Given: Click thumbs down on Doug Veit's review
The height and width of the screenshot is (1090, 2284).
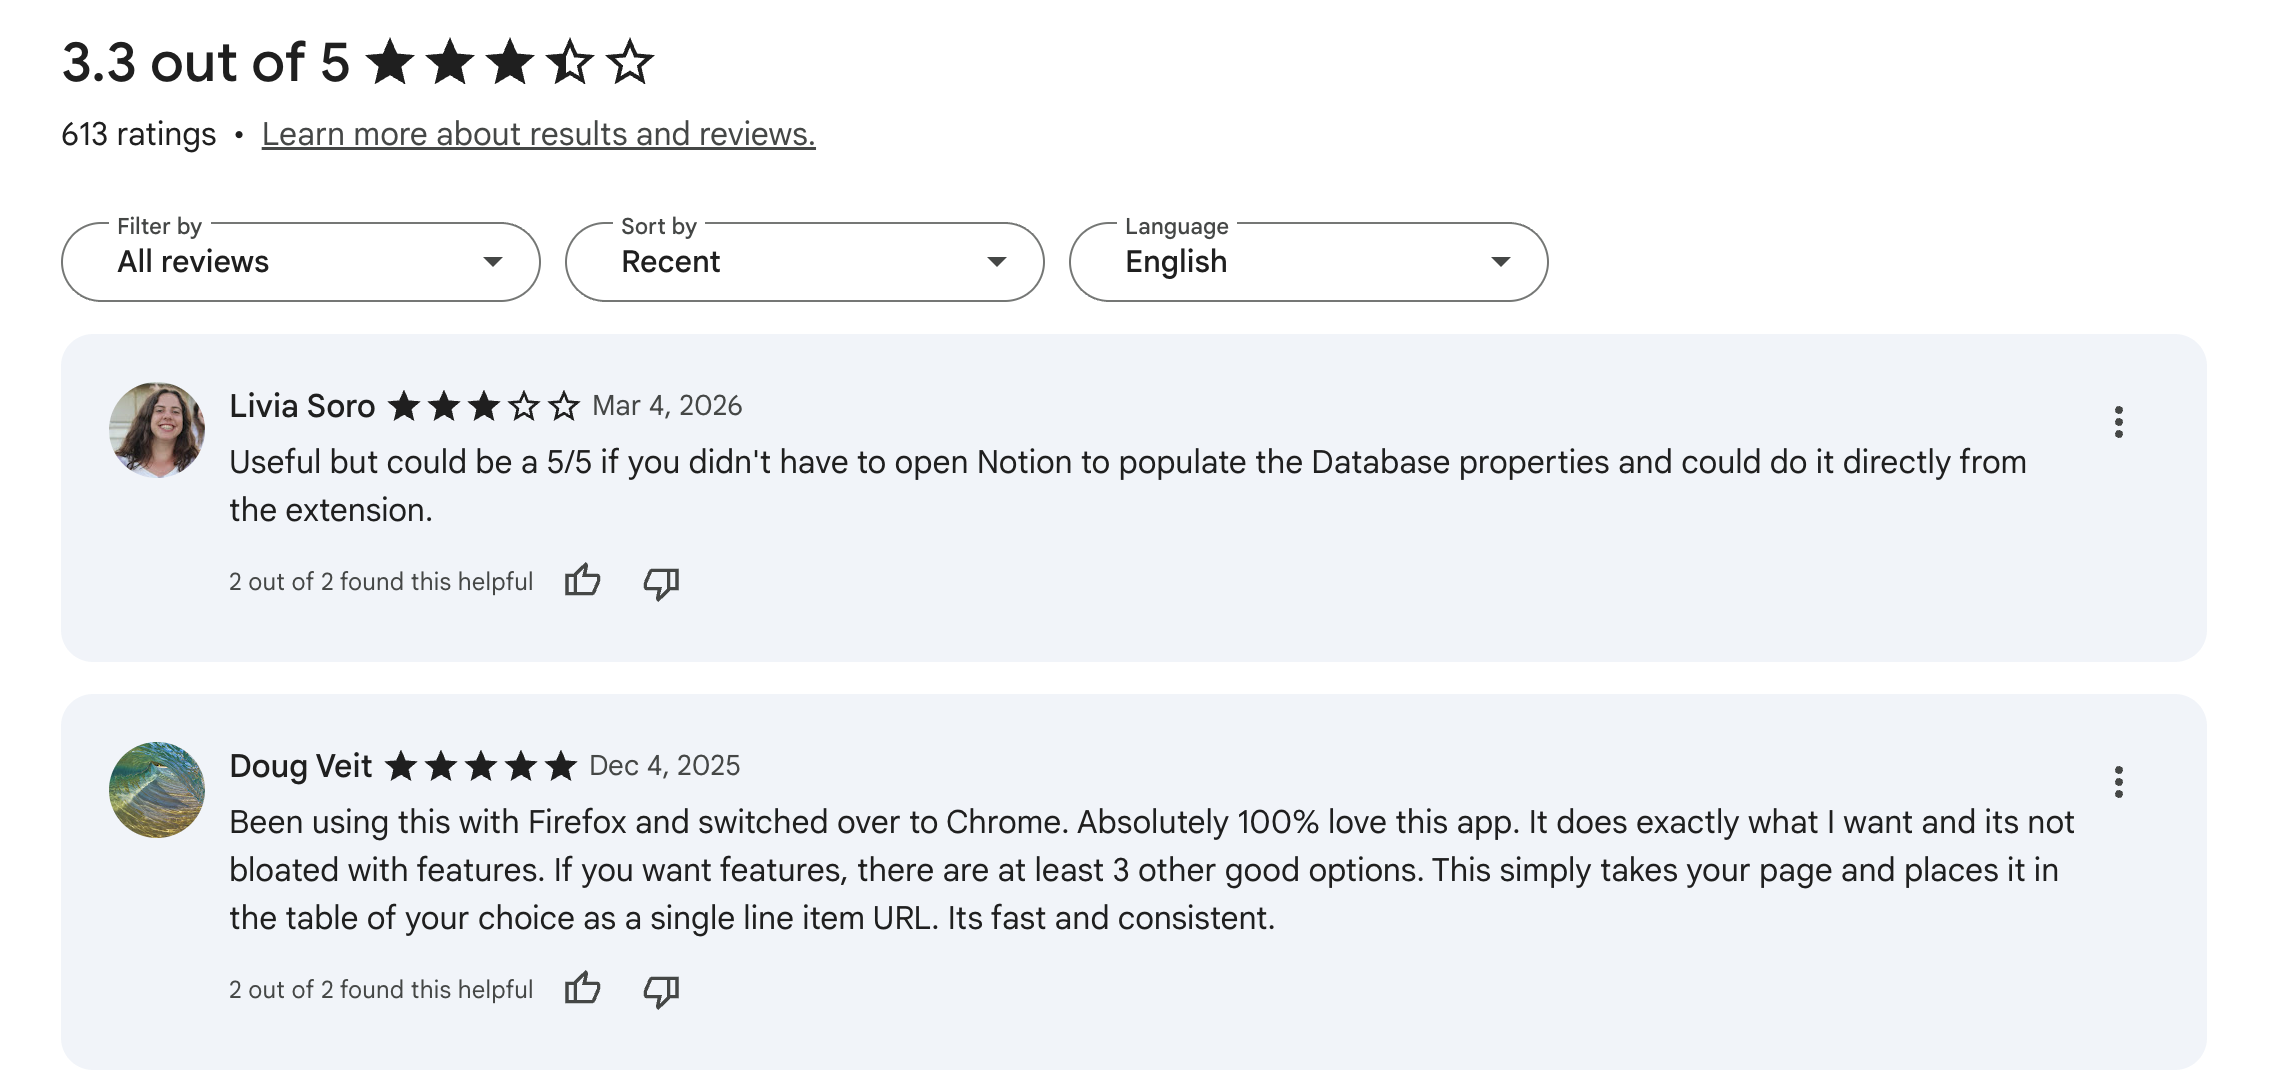Looking at the screenshot, I should [x=661, y=988].
